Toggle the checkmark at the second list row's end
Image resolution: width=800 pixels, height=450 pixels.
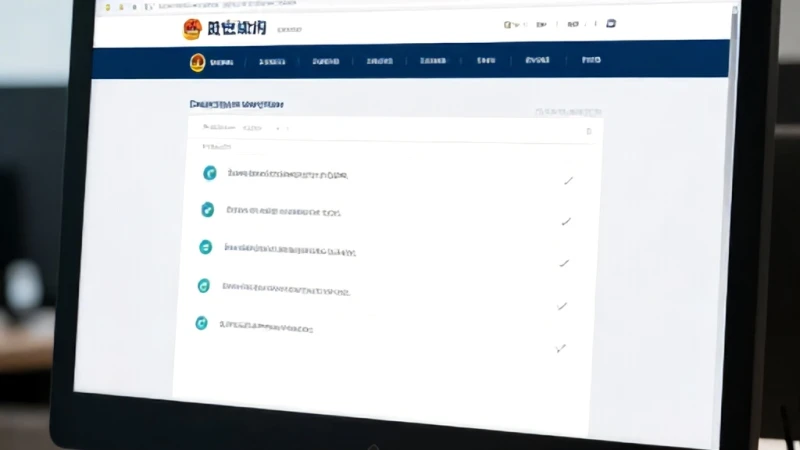click(566, 221)
